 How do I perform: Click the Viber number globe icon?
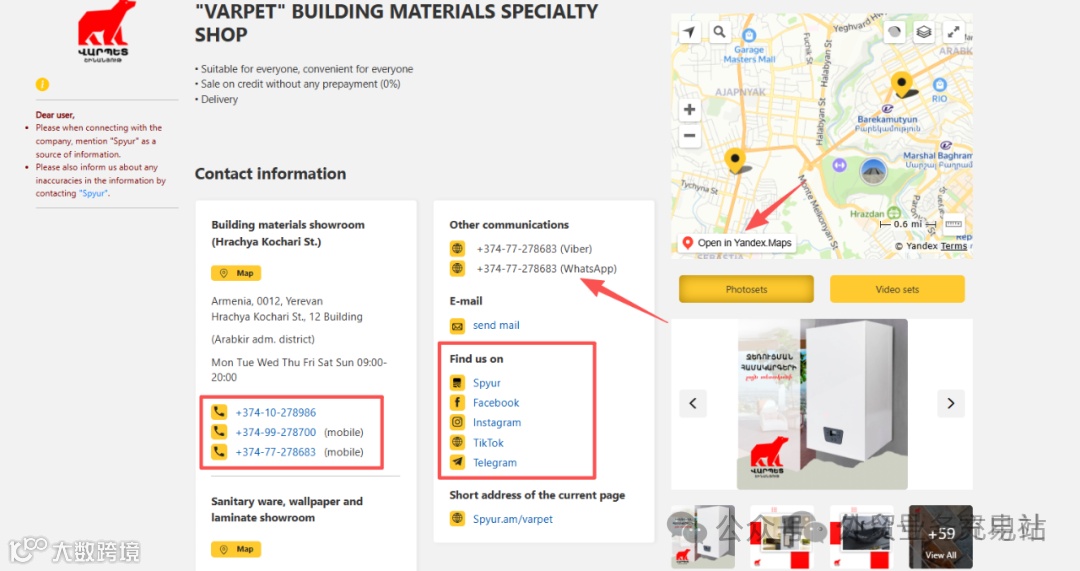(457, 248)
